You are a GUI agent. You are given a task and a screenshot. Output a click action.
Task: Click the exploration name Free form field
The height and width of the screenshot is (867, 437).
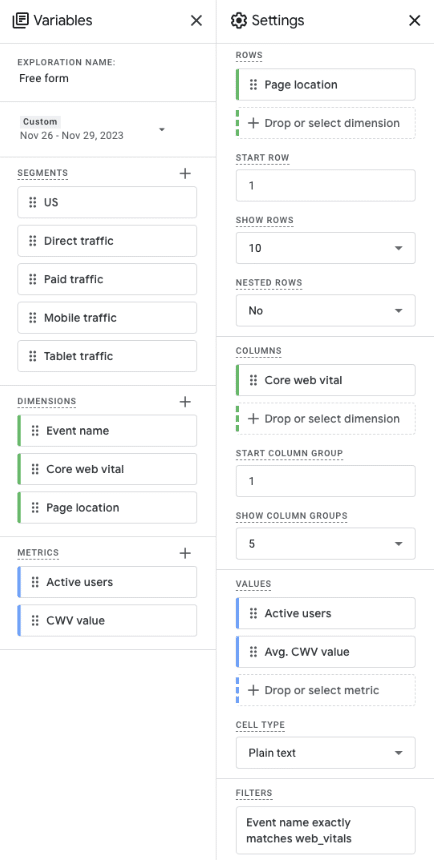click(x=44, y=79)
